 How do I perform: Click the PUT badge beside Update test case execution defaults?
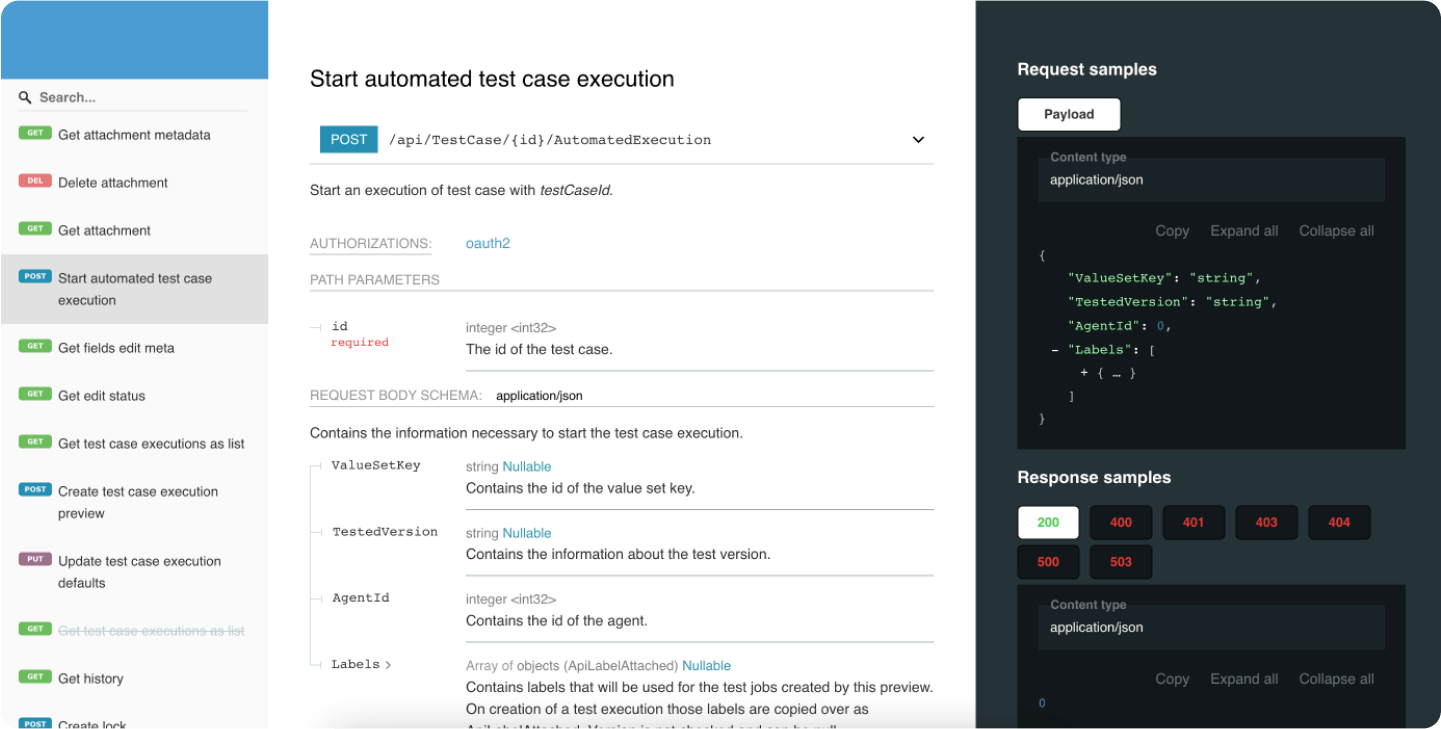(x=33, y=561)
